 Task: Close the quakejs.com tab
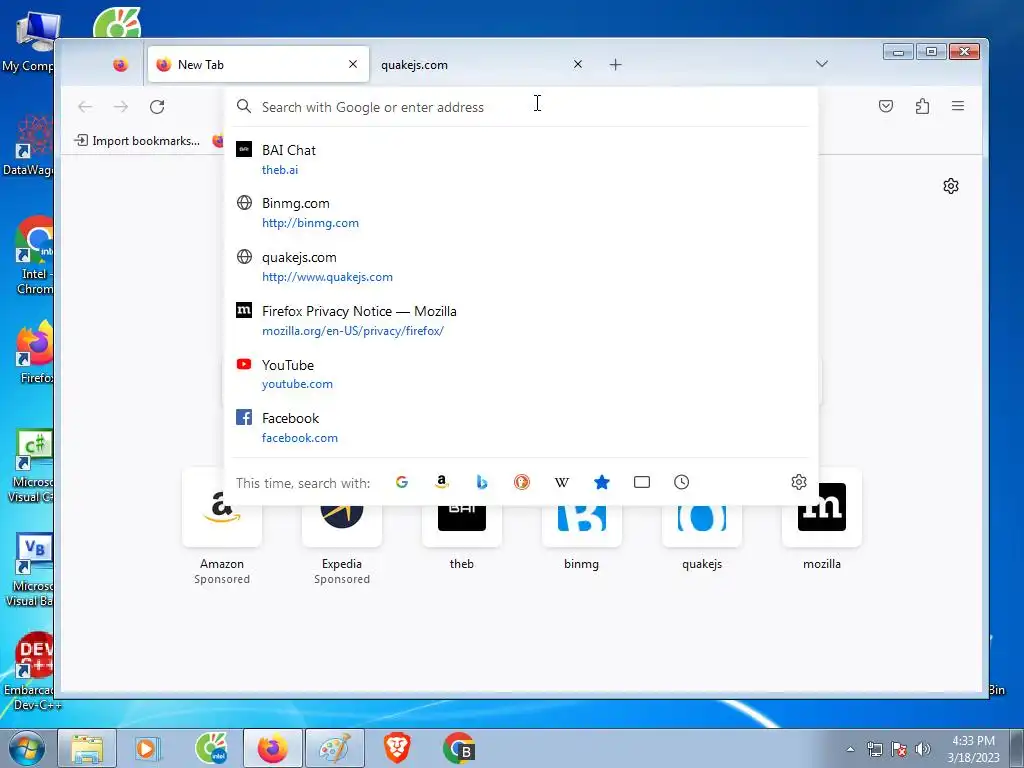577,64
